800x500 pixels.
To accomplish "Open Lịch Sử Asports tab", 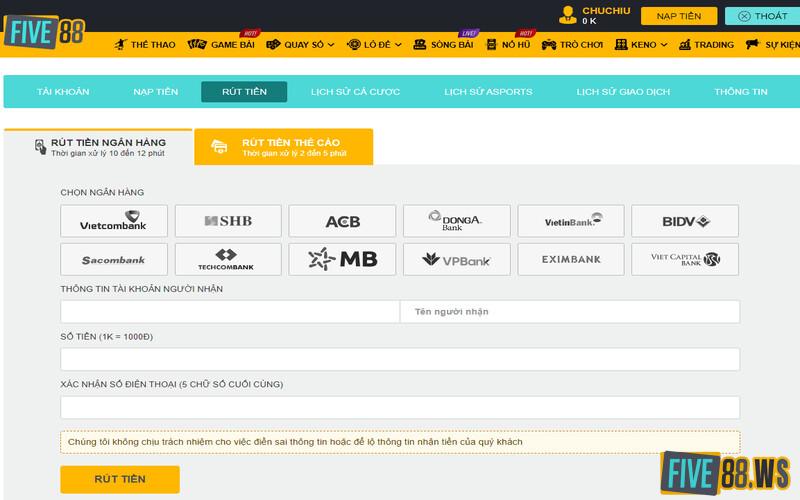I will [488, 92].
